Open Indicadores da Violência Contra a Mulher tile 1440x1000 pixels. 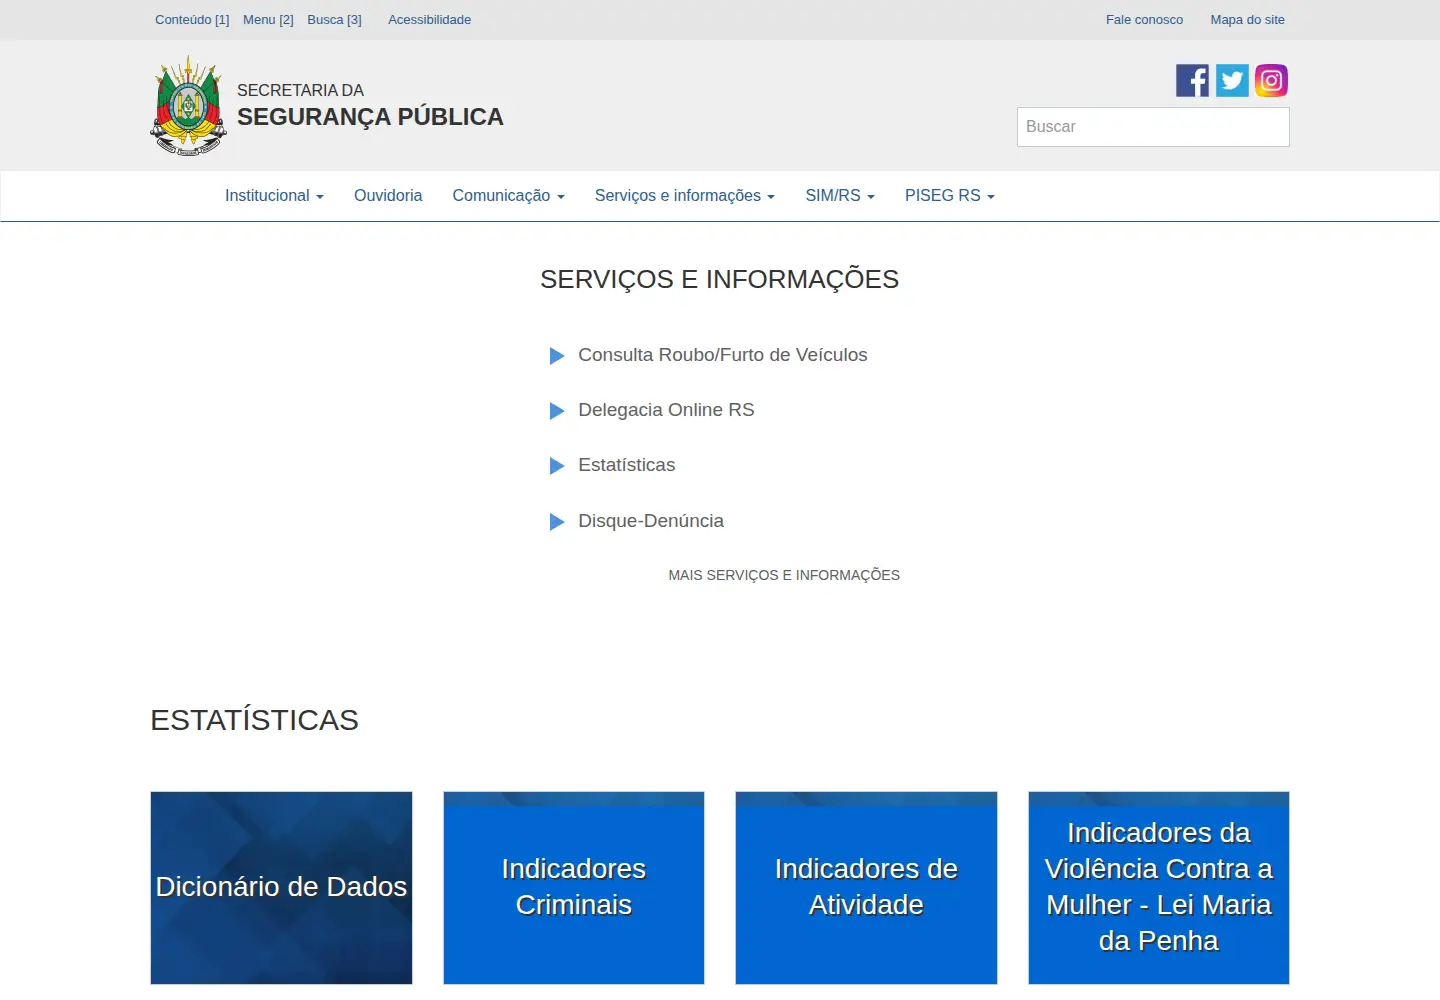(x=1159, y=888)
